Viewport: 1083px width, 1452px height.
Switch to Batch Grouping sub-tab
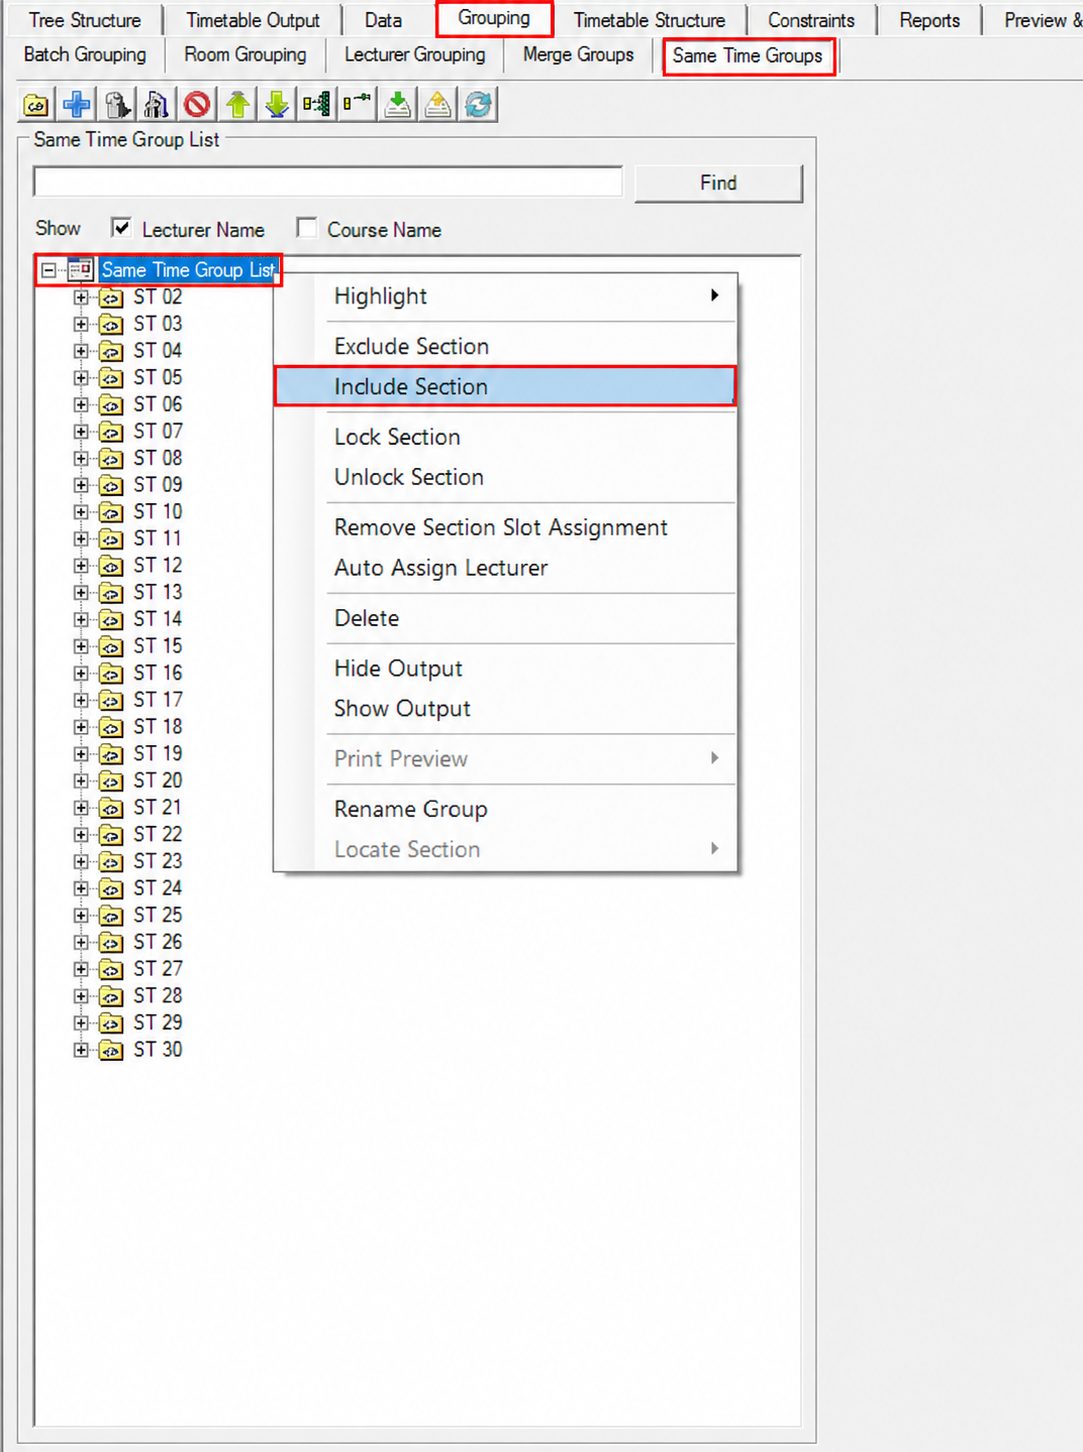[x=85, y=55]
